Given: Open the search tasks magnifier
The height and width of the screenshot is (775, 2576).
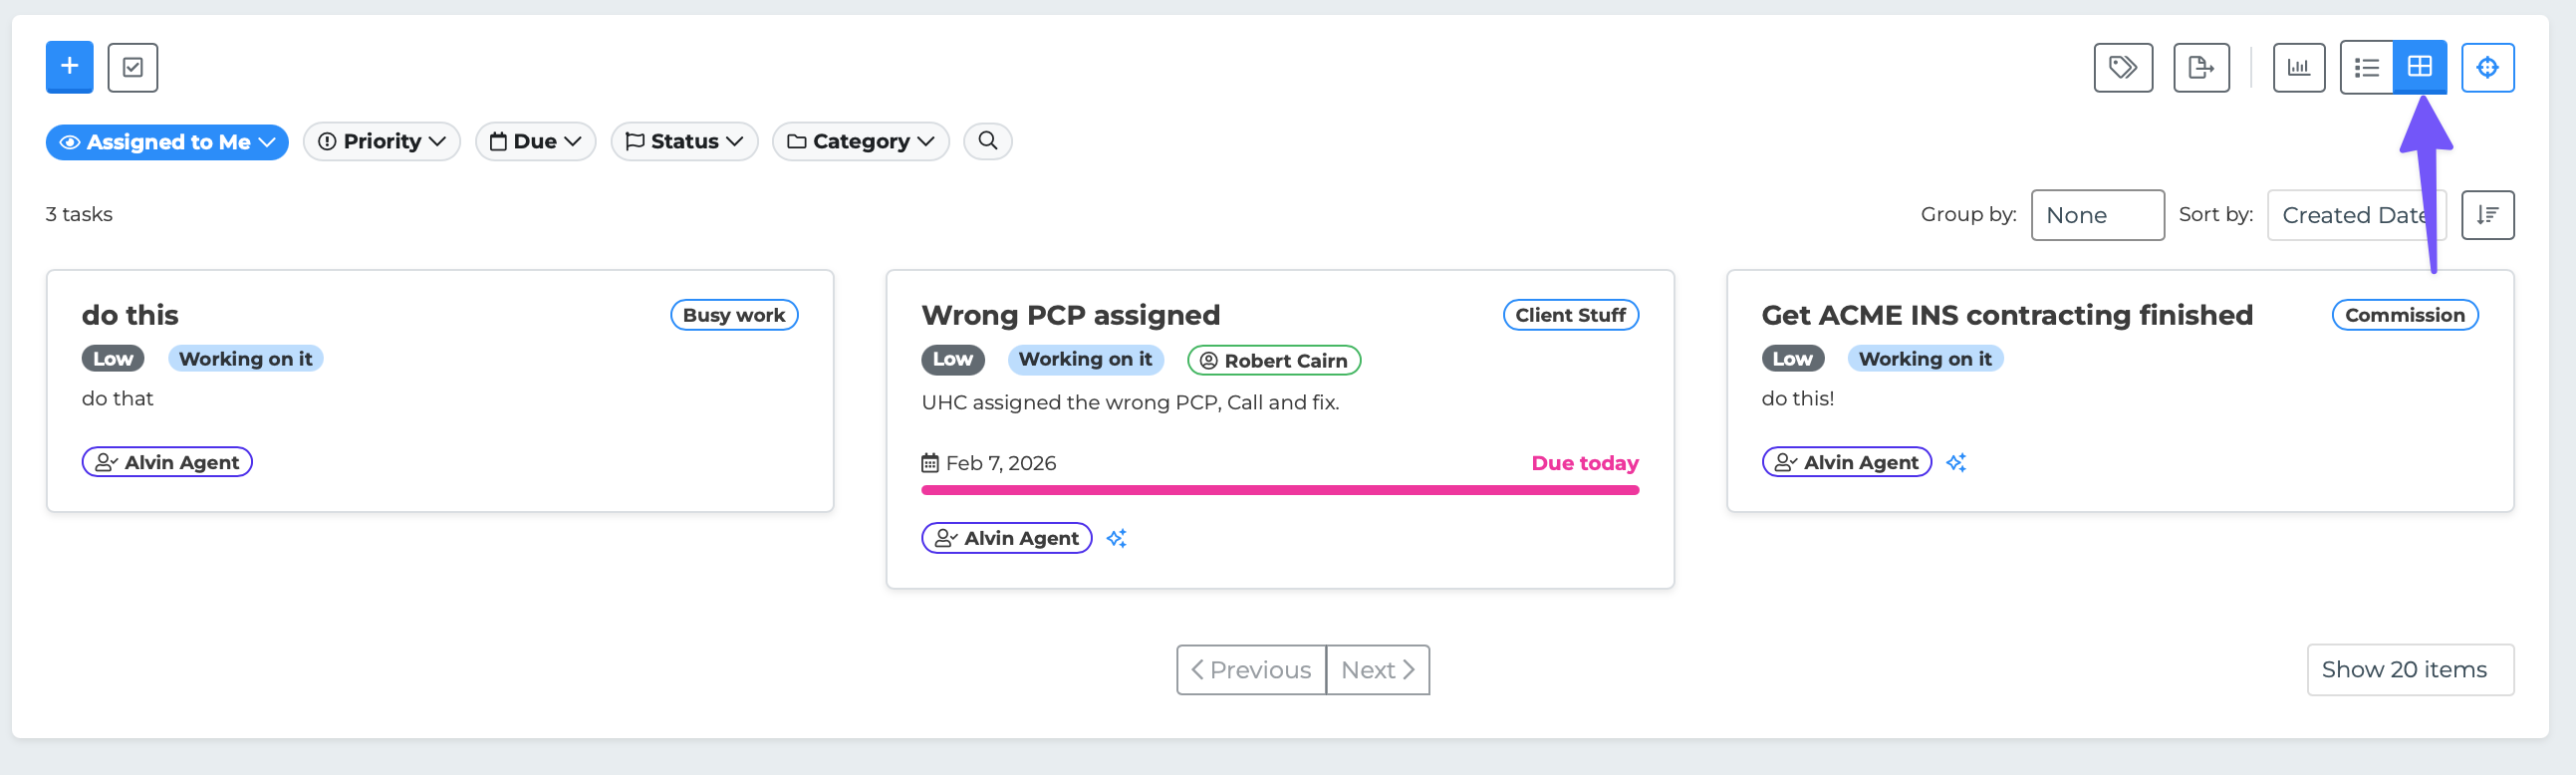Looking at the screenshot, I should [987, 141].
